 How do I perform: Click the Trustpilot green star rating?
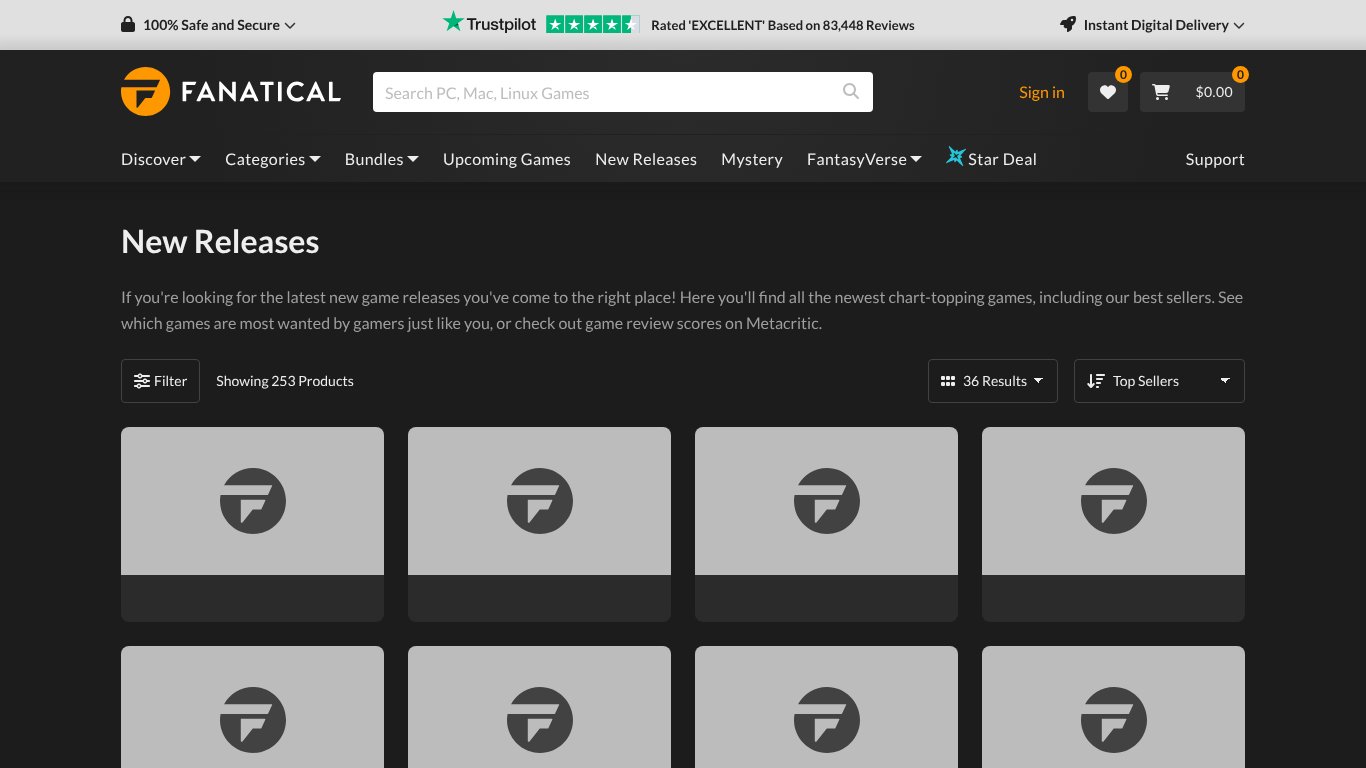pos(592,25)
